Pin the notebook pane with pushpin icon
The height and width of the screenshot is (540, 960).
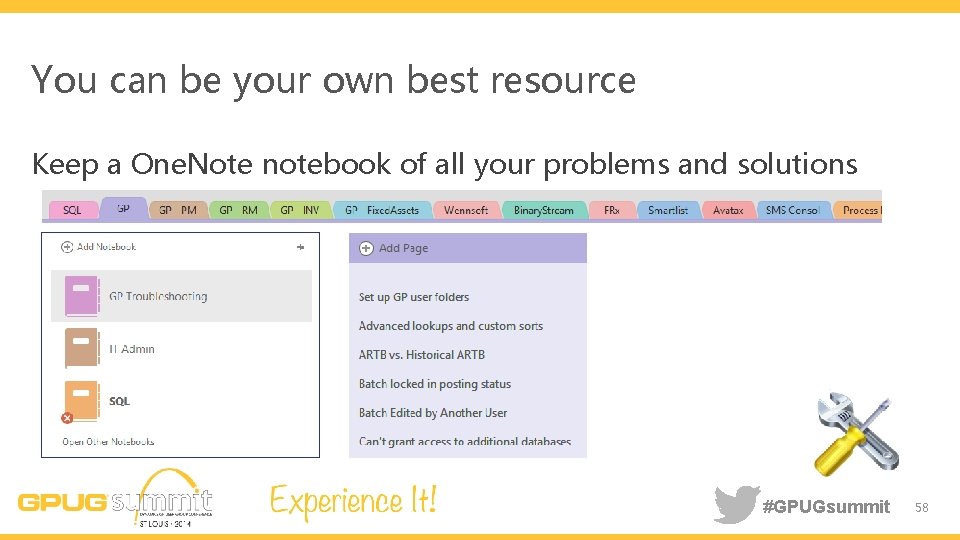[x=301, y=247]
